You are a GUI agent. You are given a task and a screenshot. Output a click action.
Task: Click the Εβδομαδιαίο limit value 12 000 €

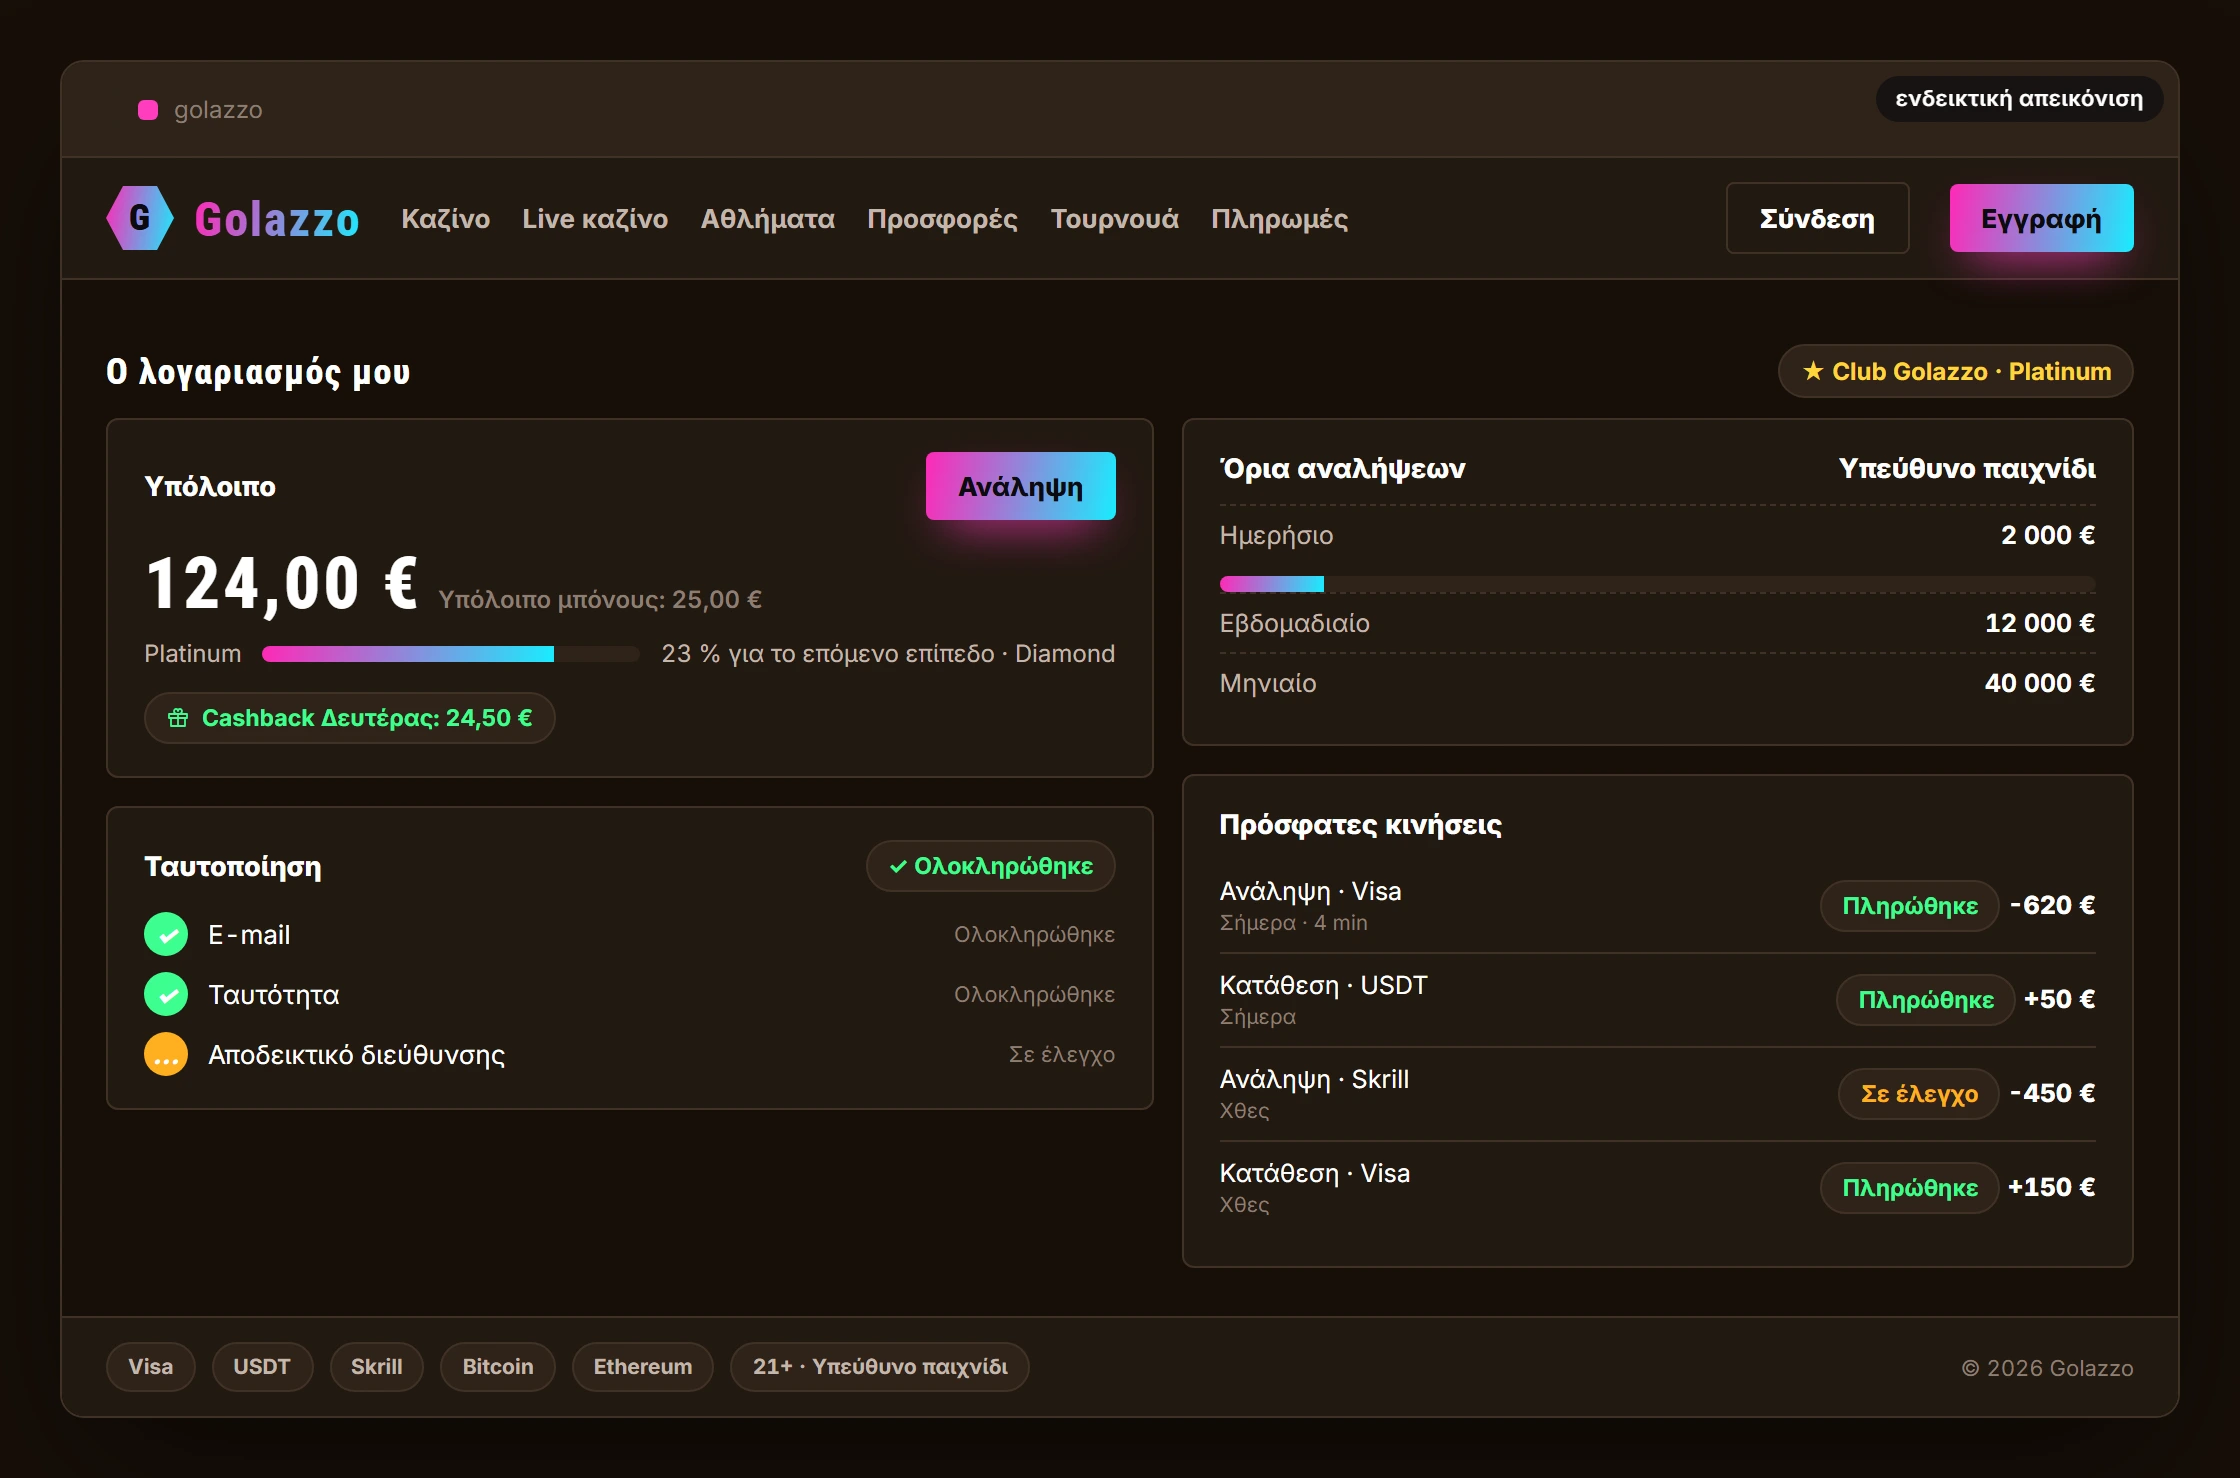(2040, 623)
